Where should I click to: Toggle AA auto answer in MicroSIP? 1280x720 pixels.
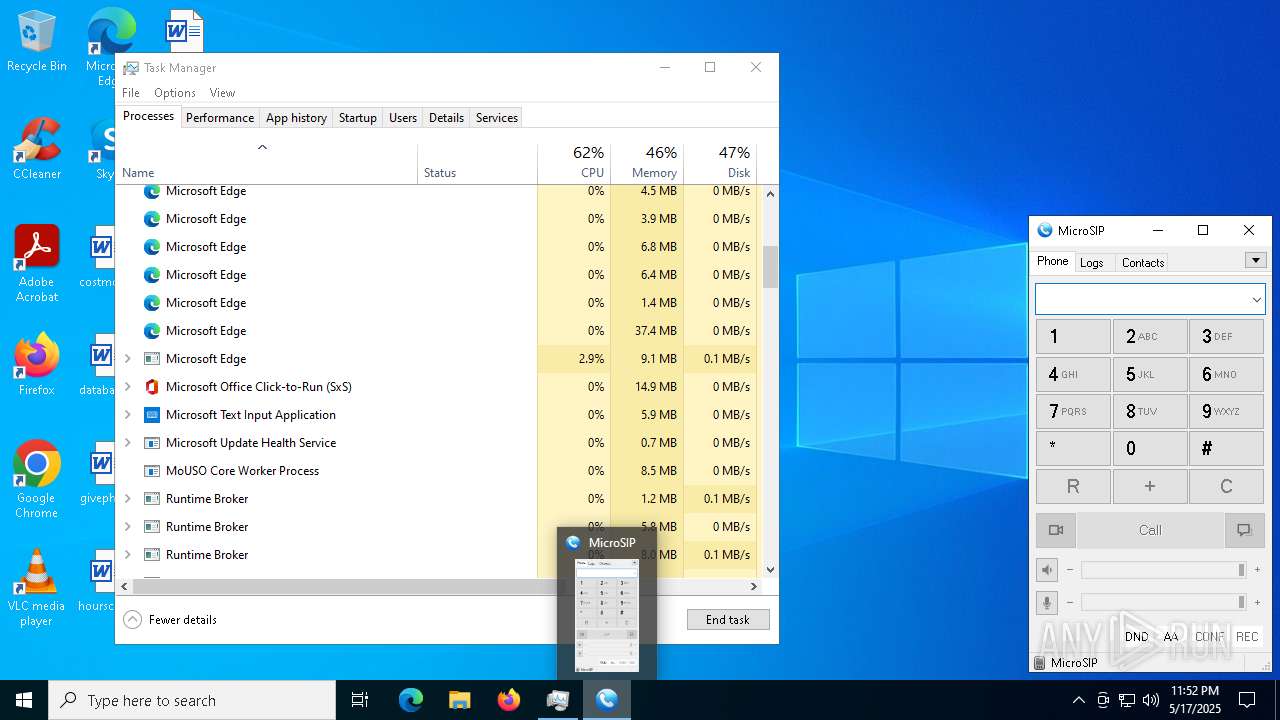(1171, 637)
